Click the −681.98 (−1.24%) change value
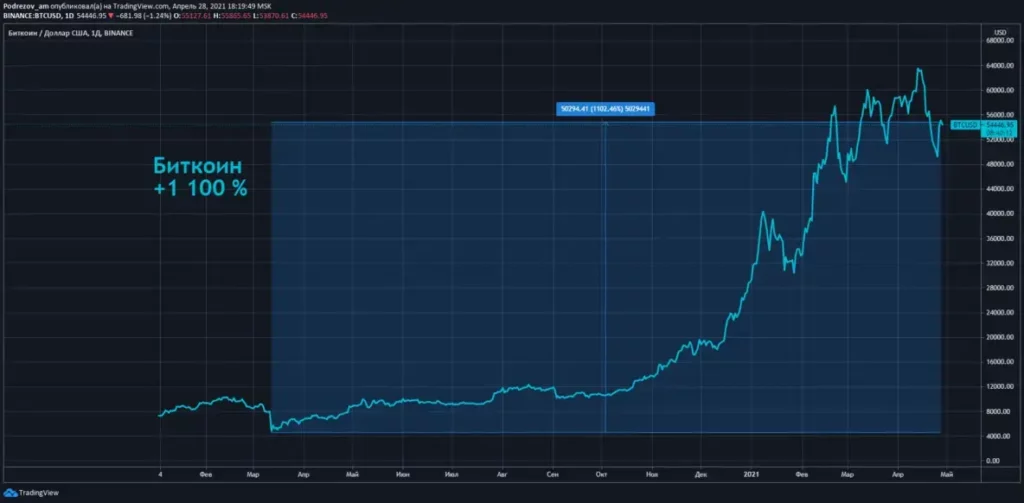1024x503 pixels. [142, 14]
